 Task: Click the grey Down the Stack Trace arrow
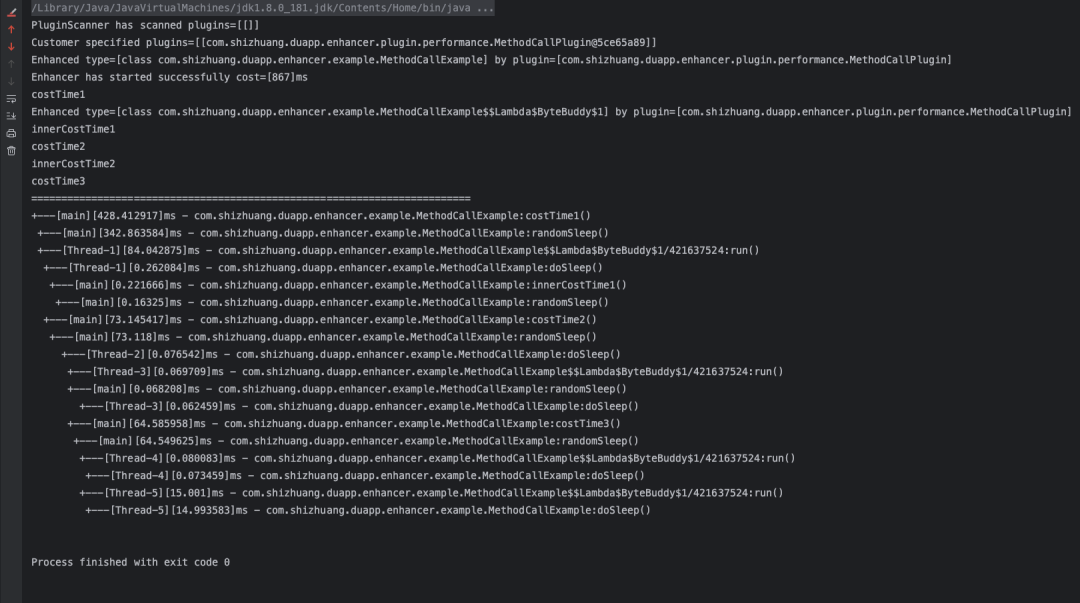(11, 81)
